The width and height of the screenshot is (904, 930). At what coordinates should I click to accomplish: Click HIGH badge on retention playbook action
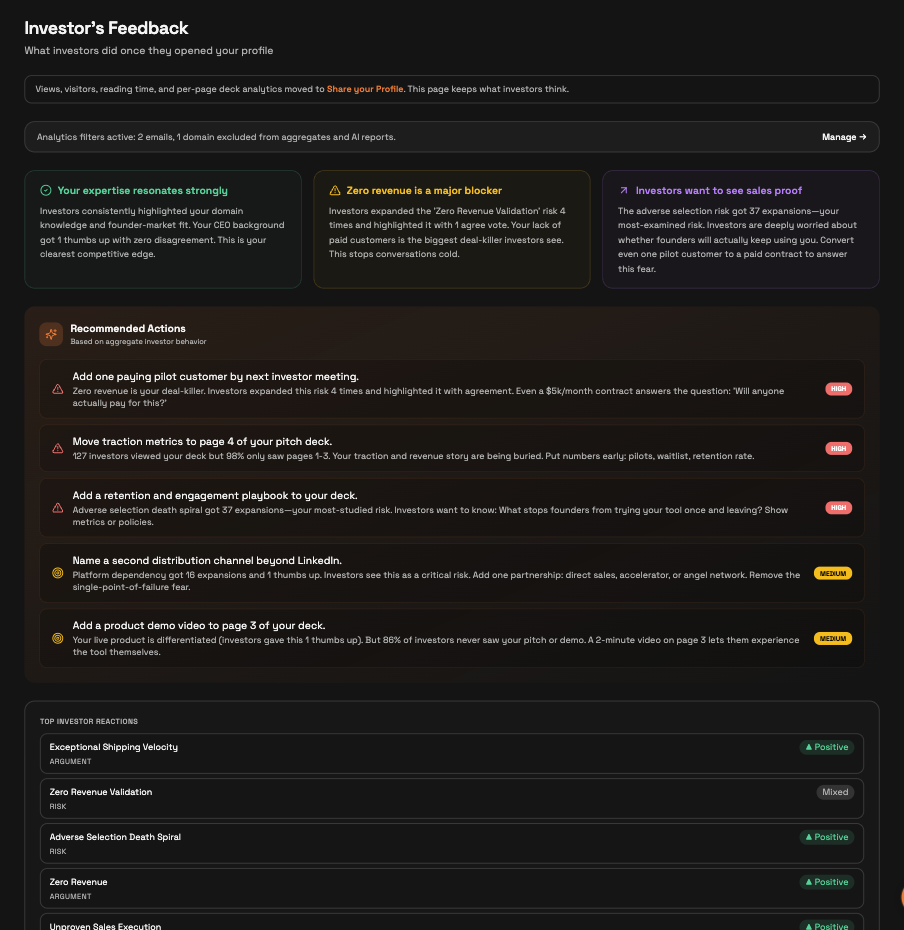[838, 508]
